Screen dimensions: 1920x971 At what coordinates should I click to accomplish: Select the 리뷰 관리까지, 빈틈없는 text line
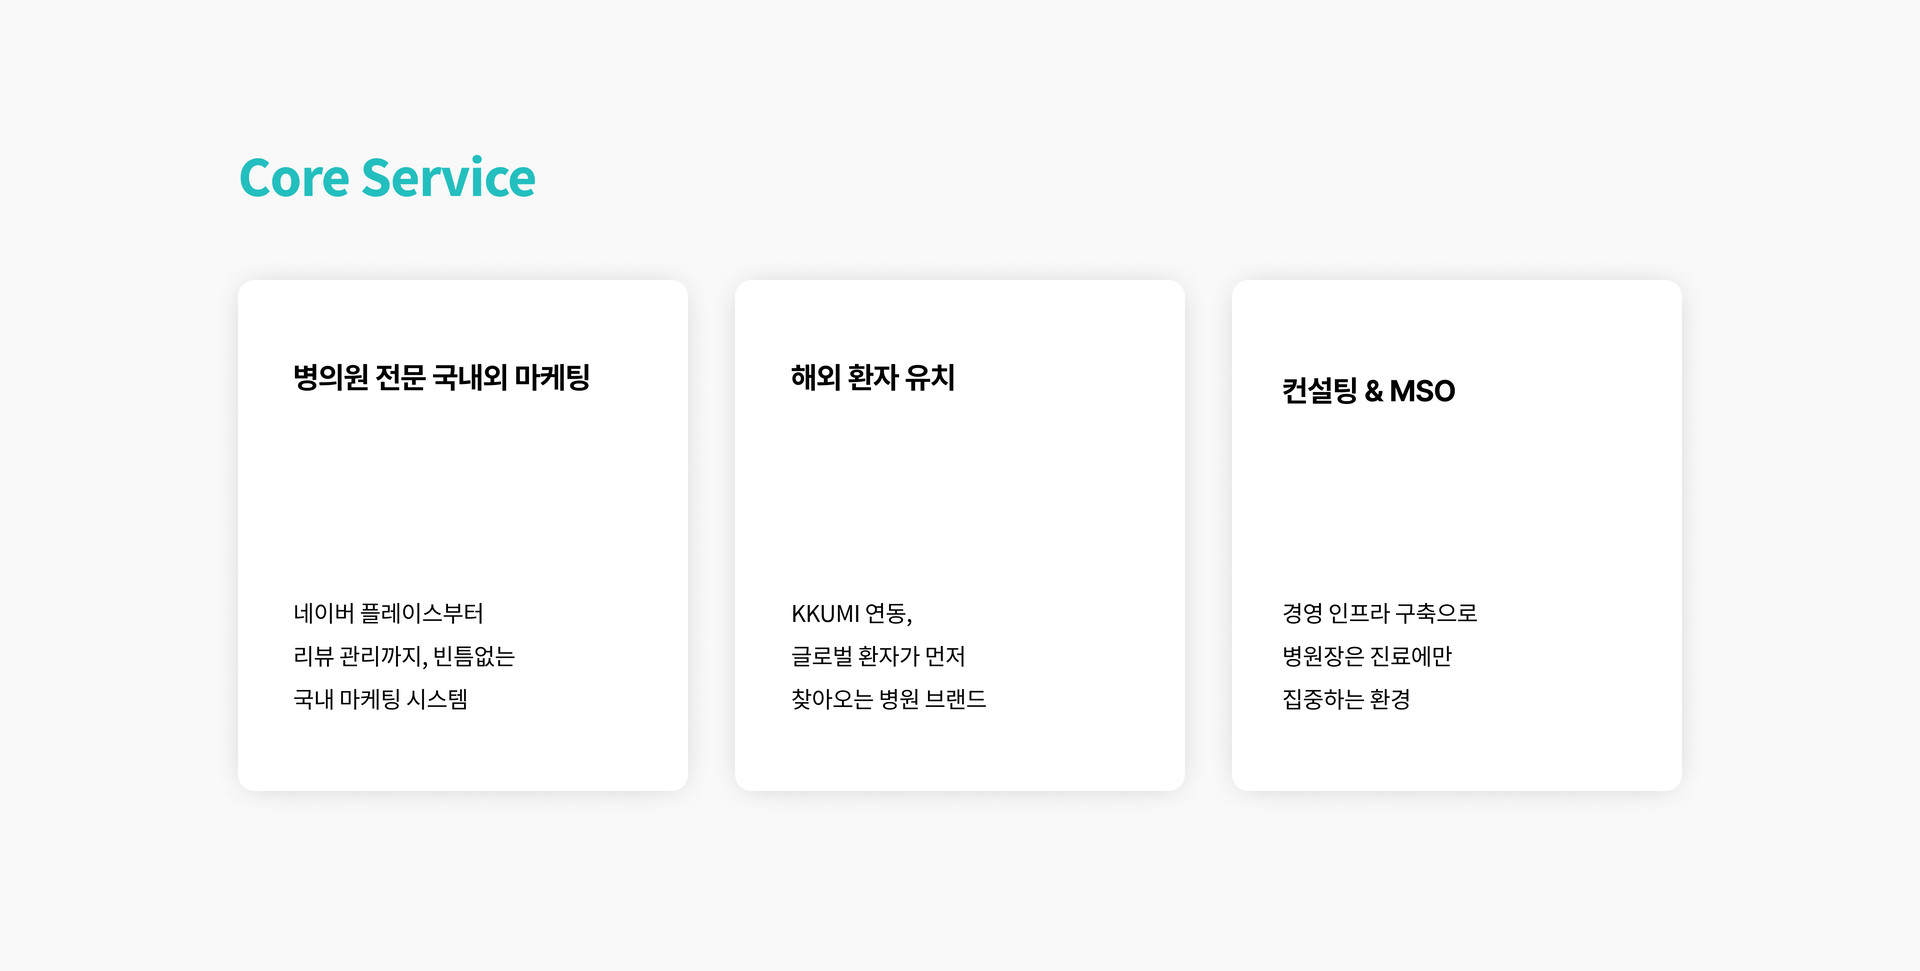click(x=403, y=656)
